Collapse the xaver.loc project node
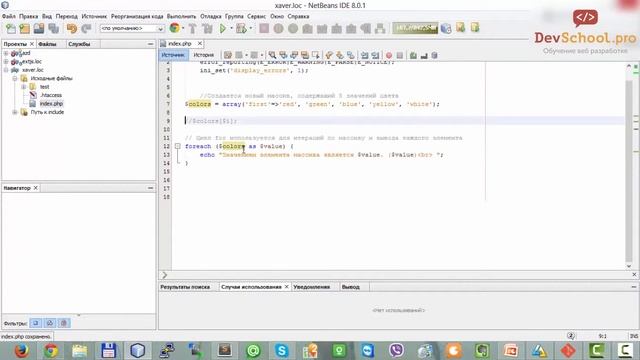Screen dimensions: 640x360 [x=6, y=70]
